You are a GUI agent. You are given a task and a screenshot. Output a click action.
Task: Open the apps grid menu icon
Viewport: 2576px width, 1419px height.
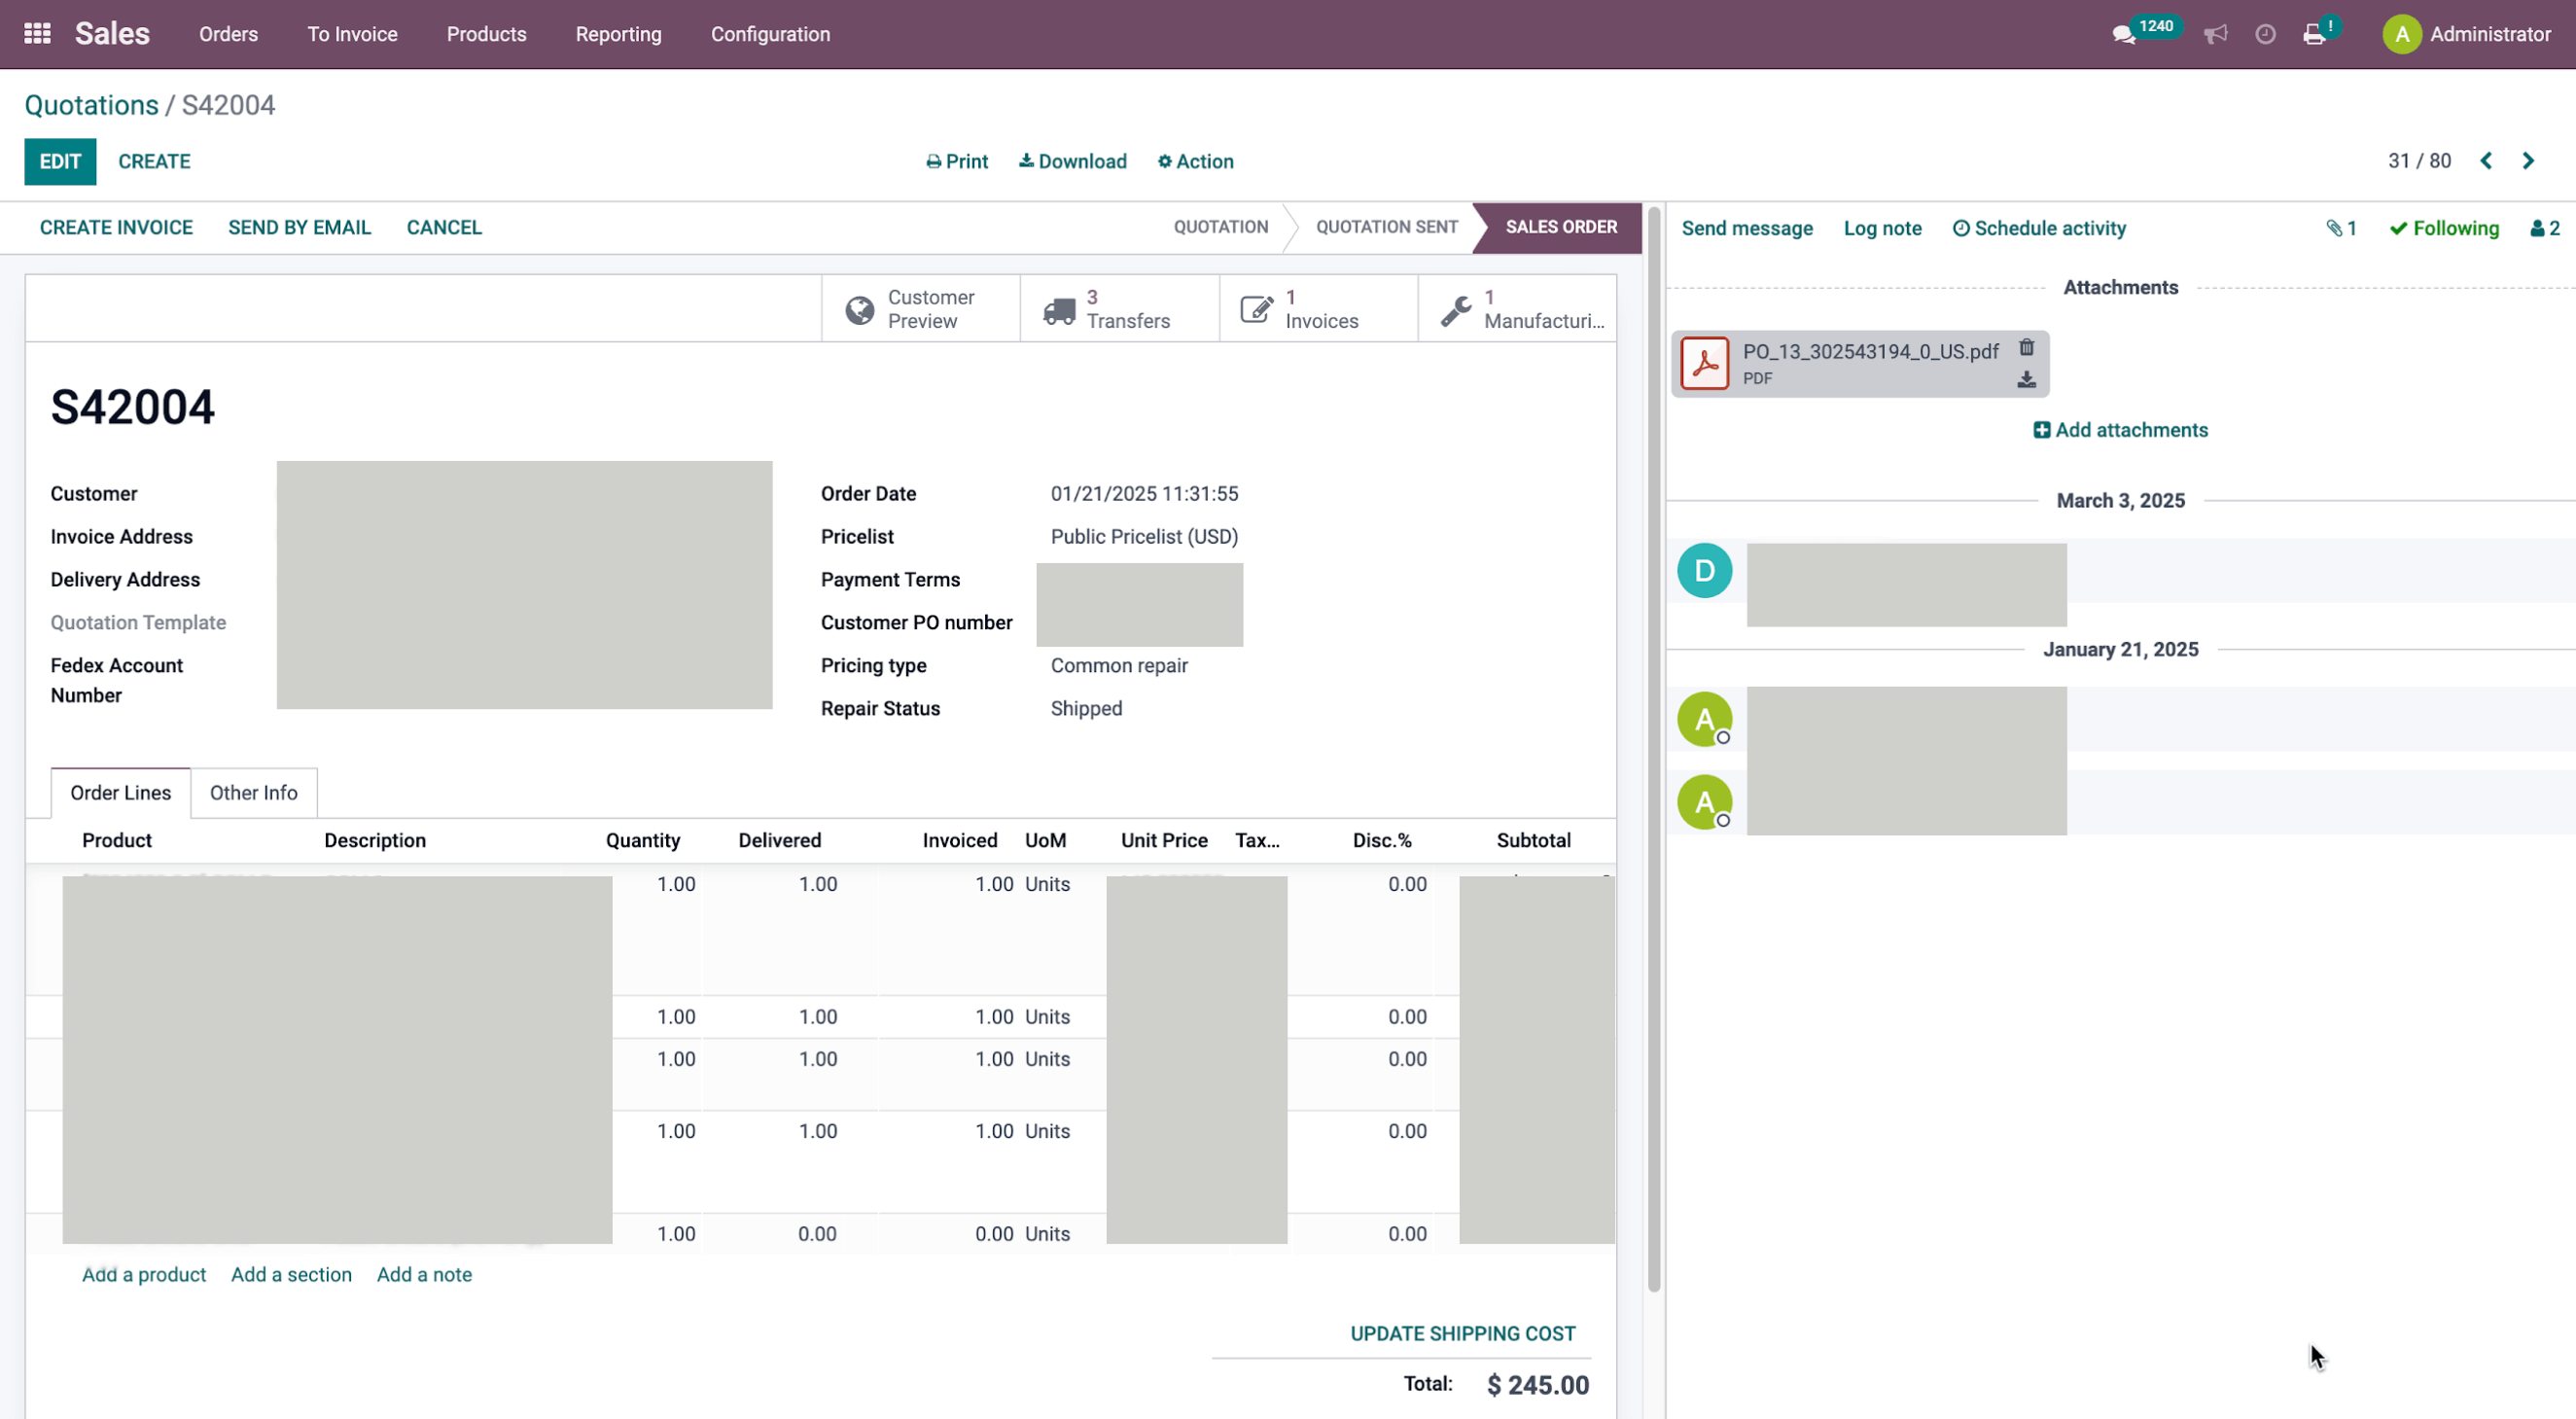coord(37,34)
